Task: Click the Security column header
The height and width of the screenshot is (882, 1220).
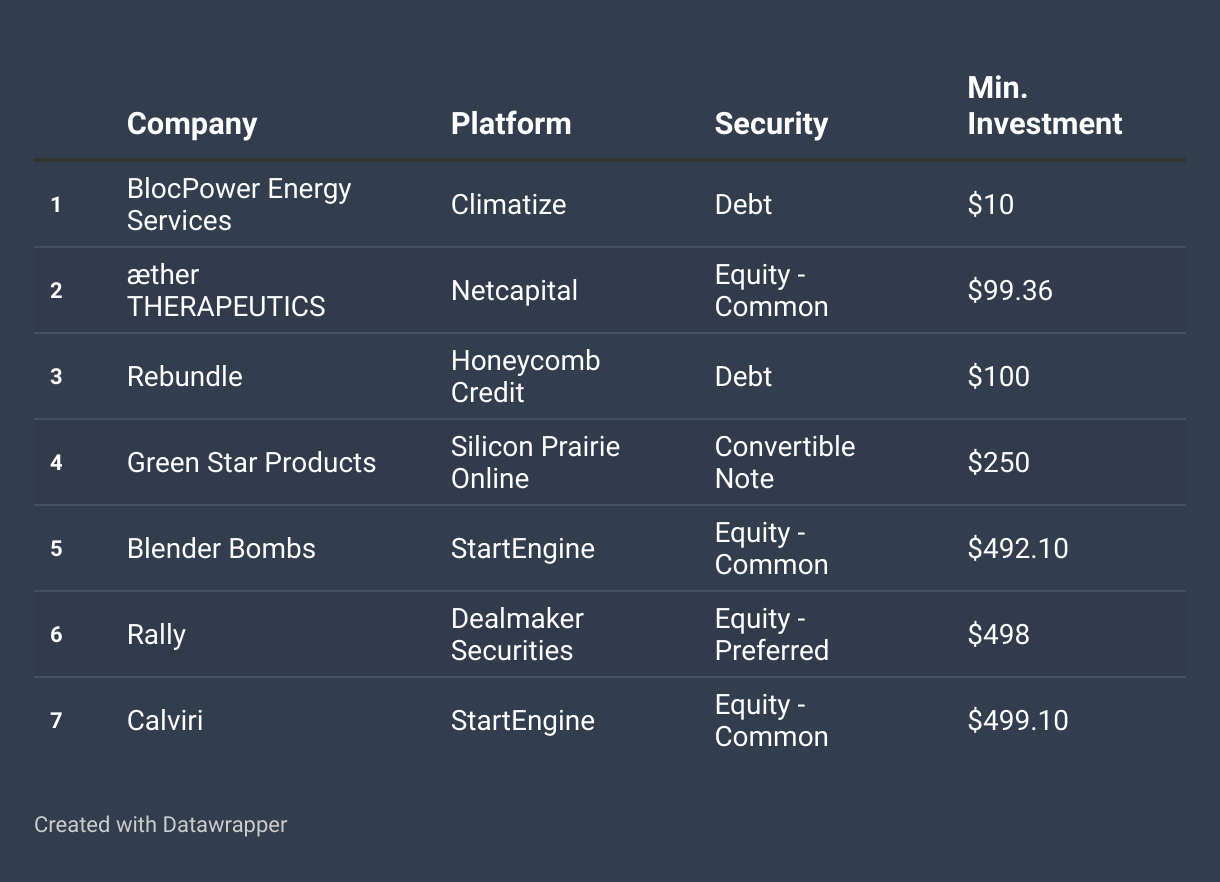Action: [771, 124]
